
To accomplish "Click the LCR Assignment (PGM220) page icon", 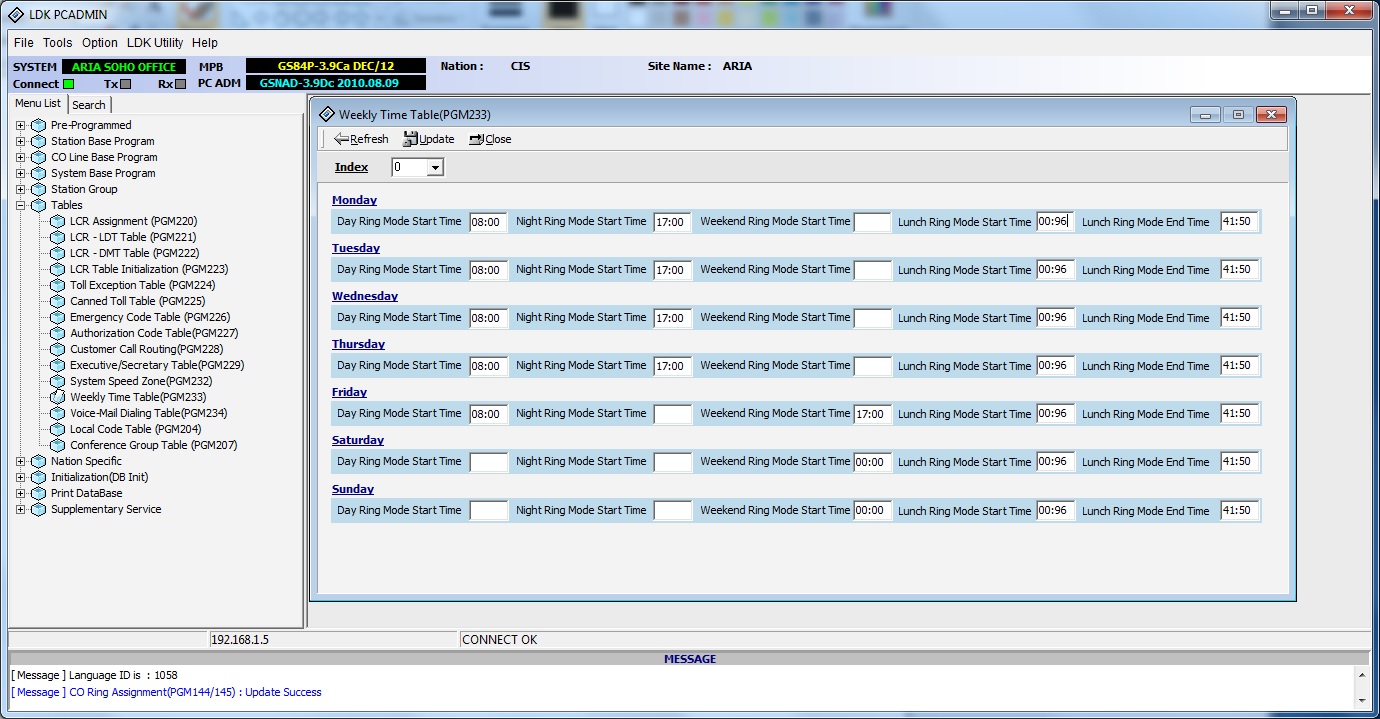I will tap(58, 221).
